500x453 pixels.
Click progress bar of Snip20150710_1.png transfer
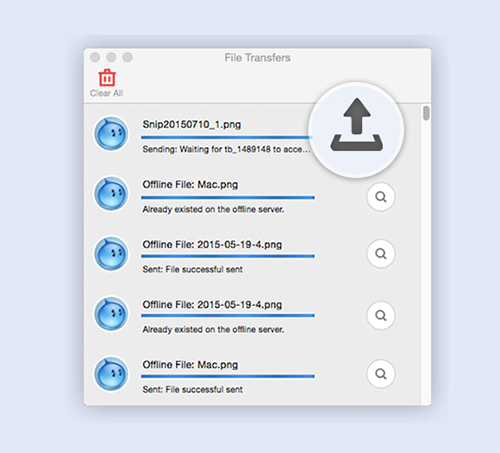(226, 137)
